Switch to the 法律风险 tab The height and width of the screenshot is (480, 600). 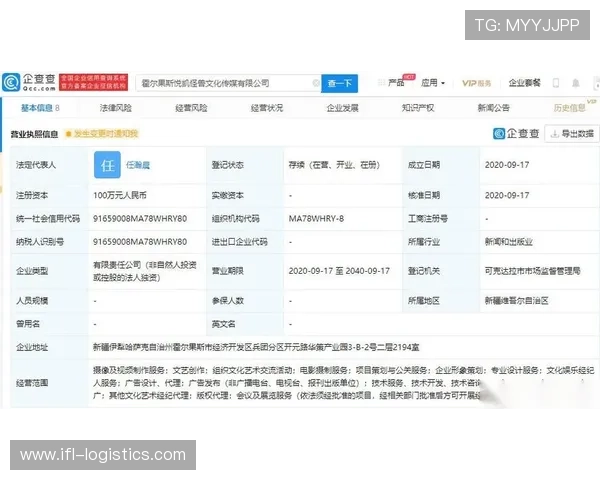(x=116, y=108)
